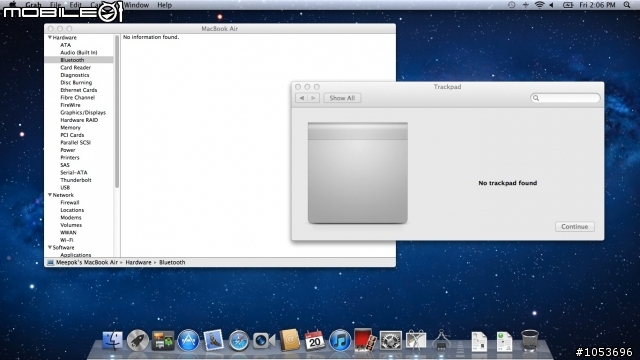Open the first document stack in dock
The image size is (640, 360).
[479, 341]
